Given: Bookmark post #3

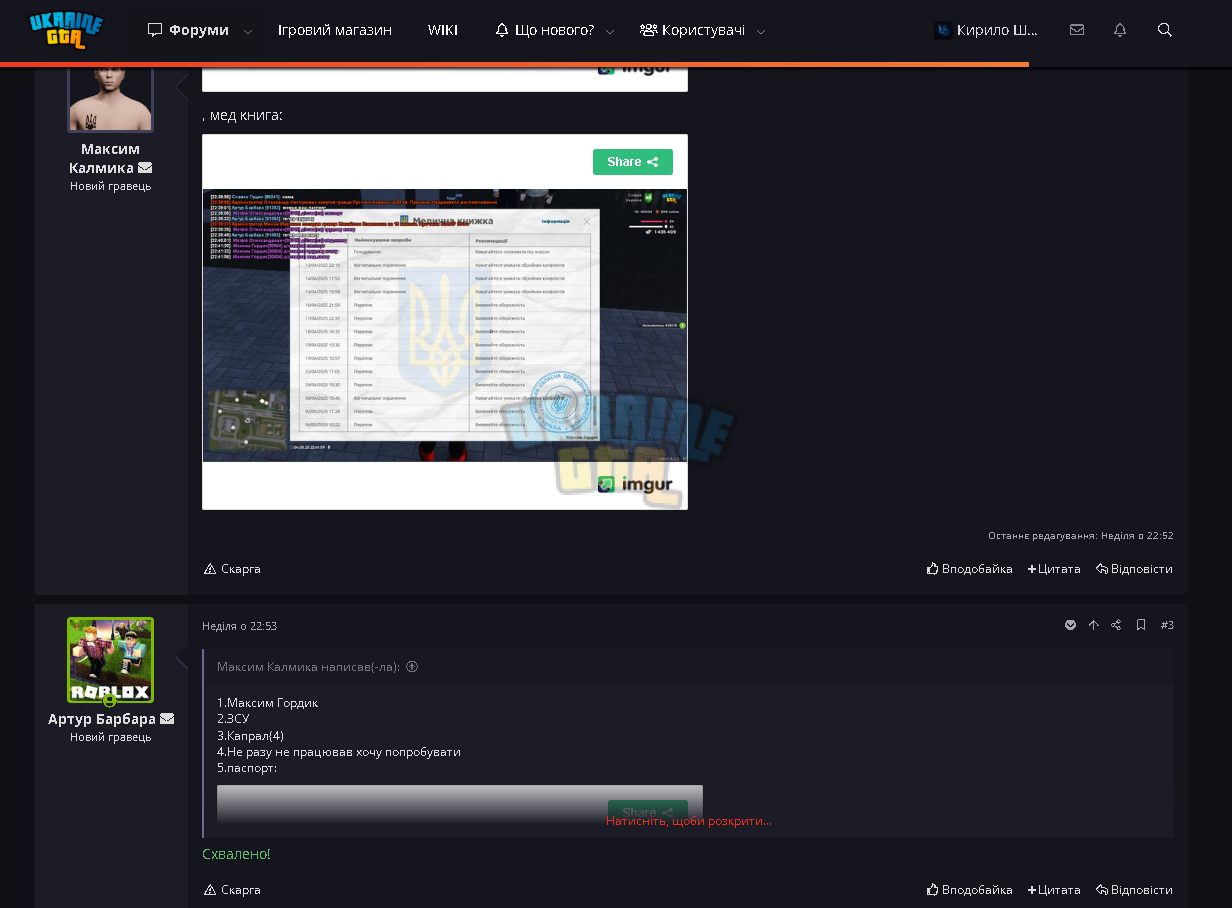Looking at the screenshot, I should [1141, 625].
